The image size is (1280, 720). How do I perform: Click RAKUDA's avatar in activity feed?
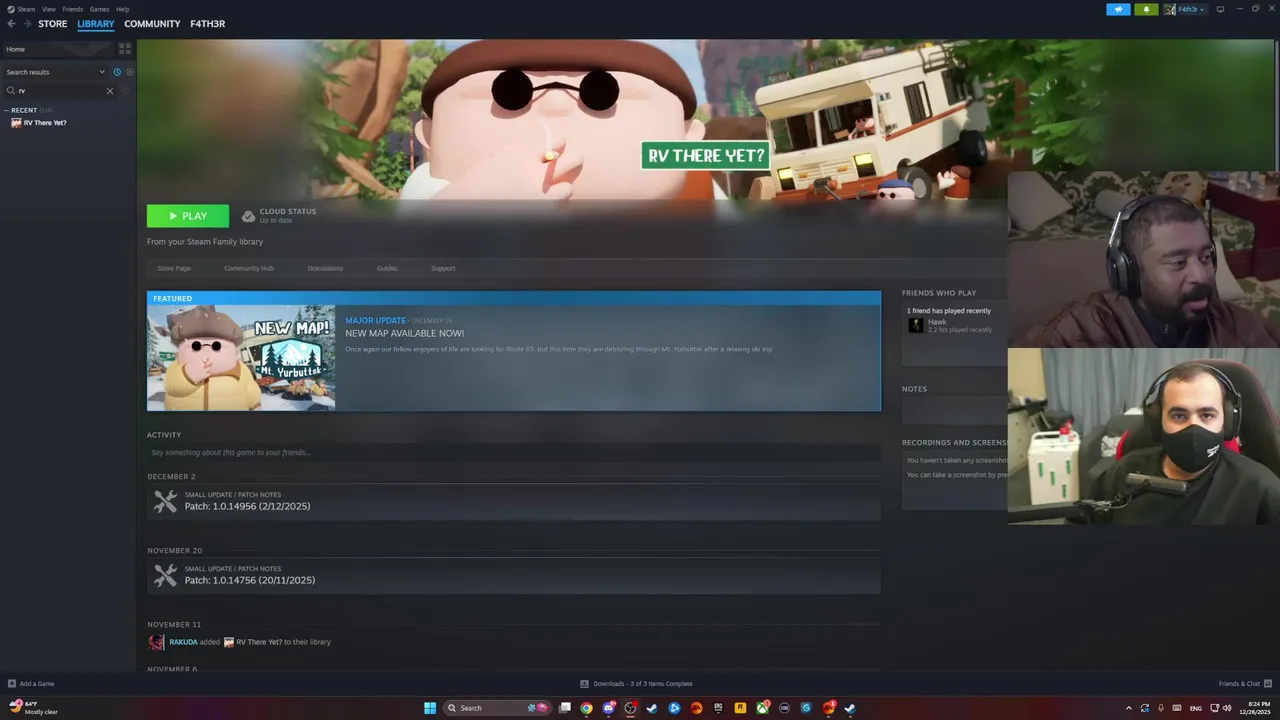[156, 642]
